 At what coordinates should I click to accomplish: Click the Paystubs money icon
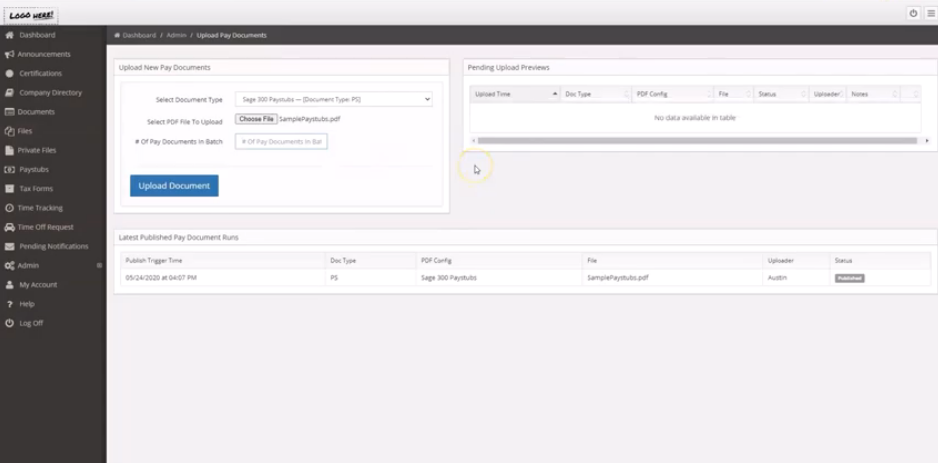(9, 169)
